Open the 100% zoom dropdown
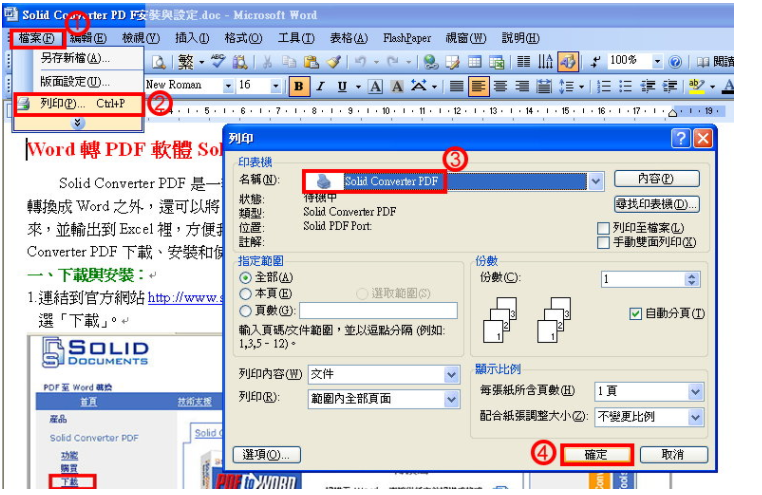Viewport: 762px width, 495px height. click(x=657, y=61)
